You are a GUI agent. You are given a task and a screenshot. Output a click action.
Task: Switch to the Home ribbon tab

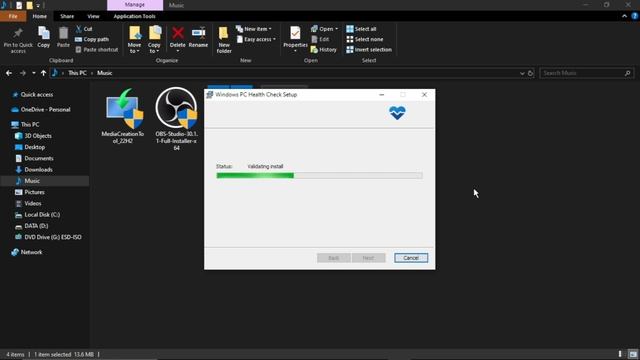click(x=40, y=16)
